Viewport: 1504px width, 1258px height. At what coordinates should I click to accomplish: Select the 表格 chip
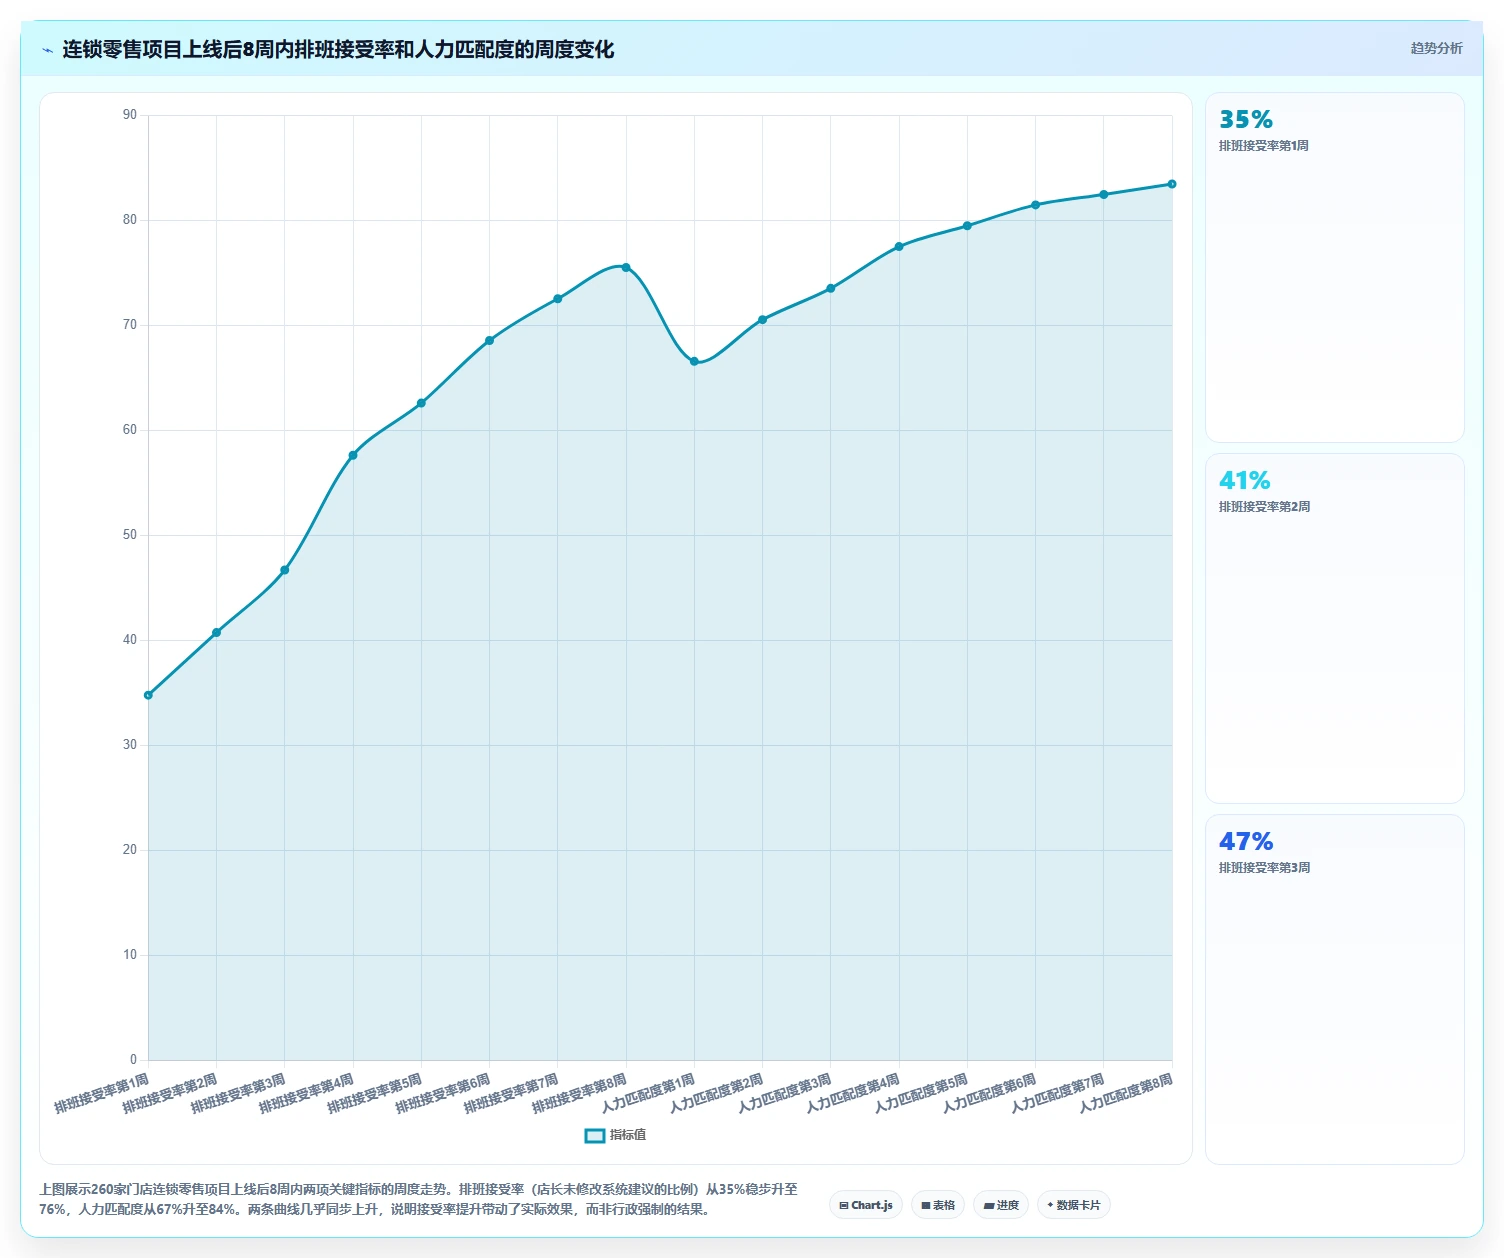click(938, 1205)
